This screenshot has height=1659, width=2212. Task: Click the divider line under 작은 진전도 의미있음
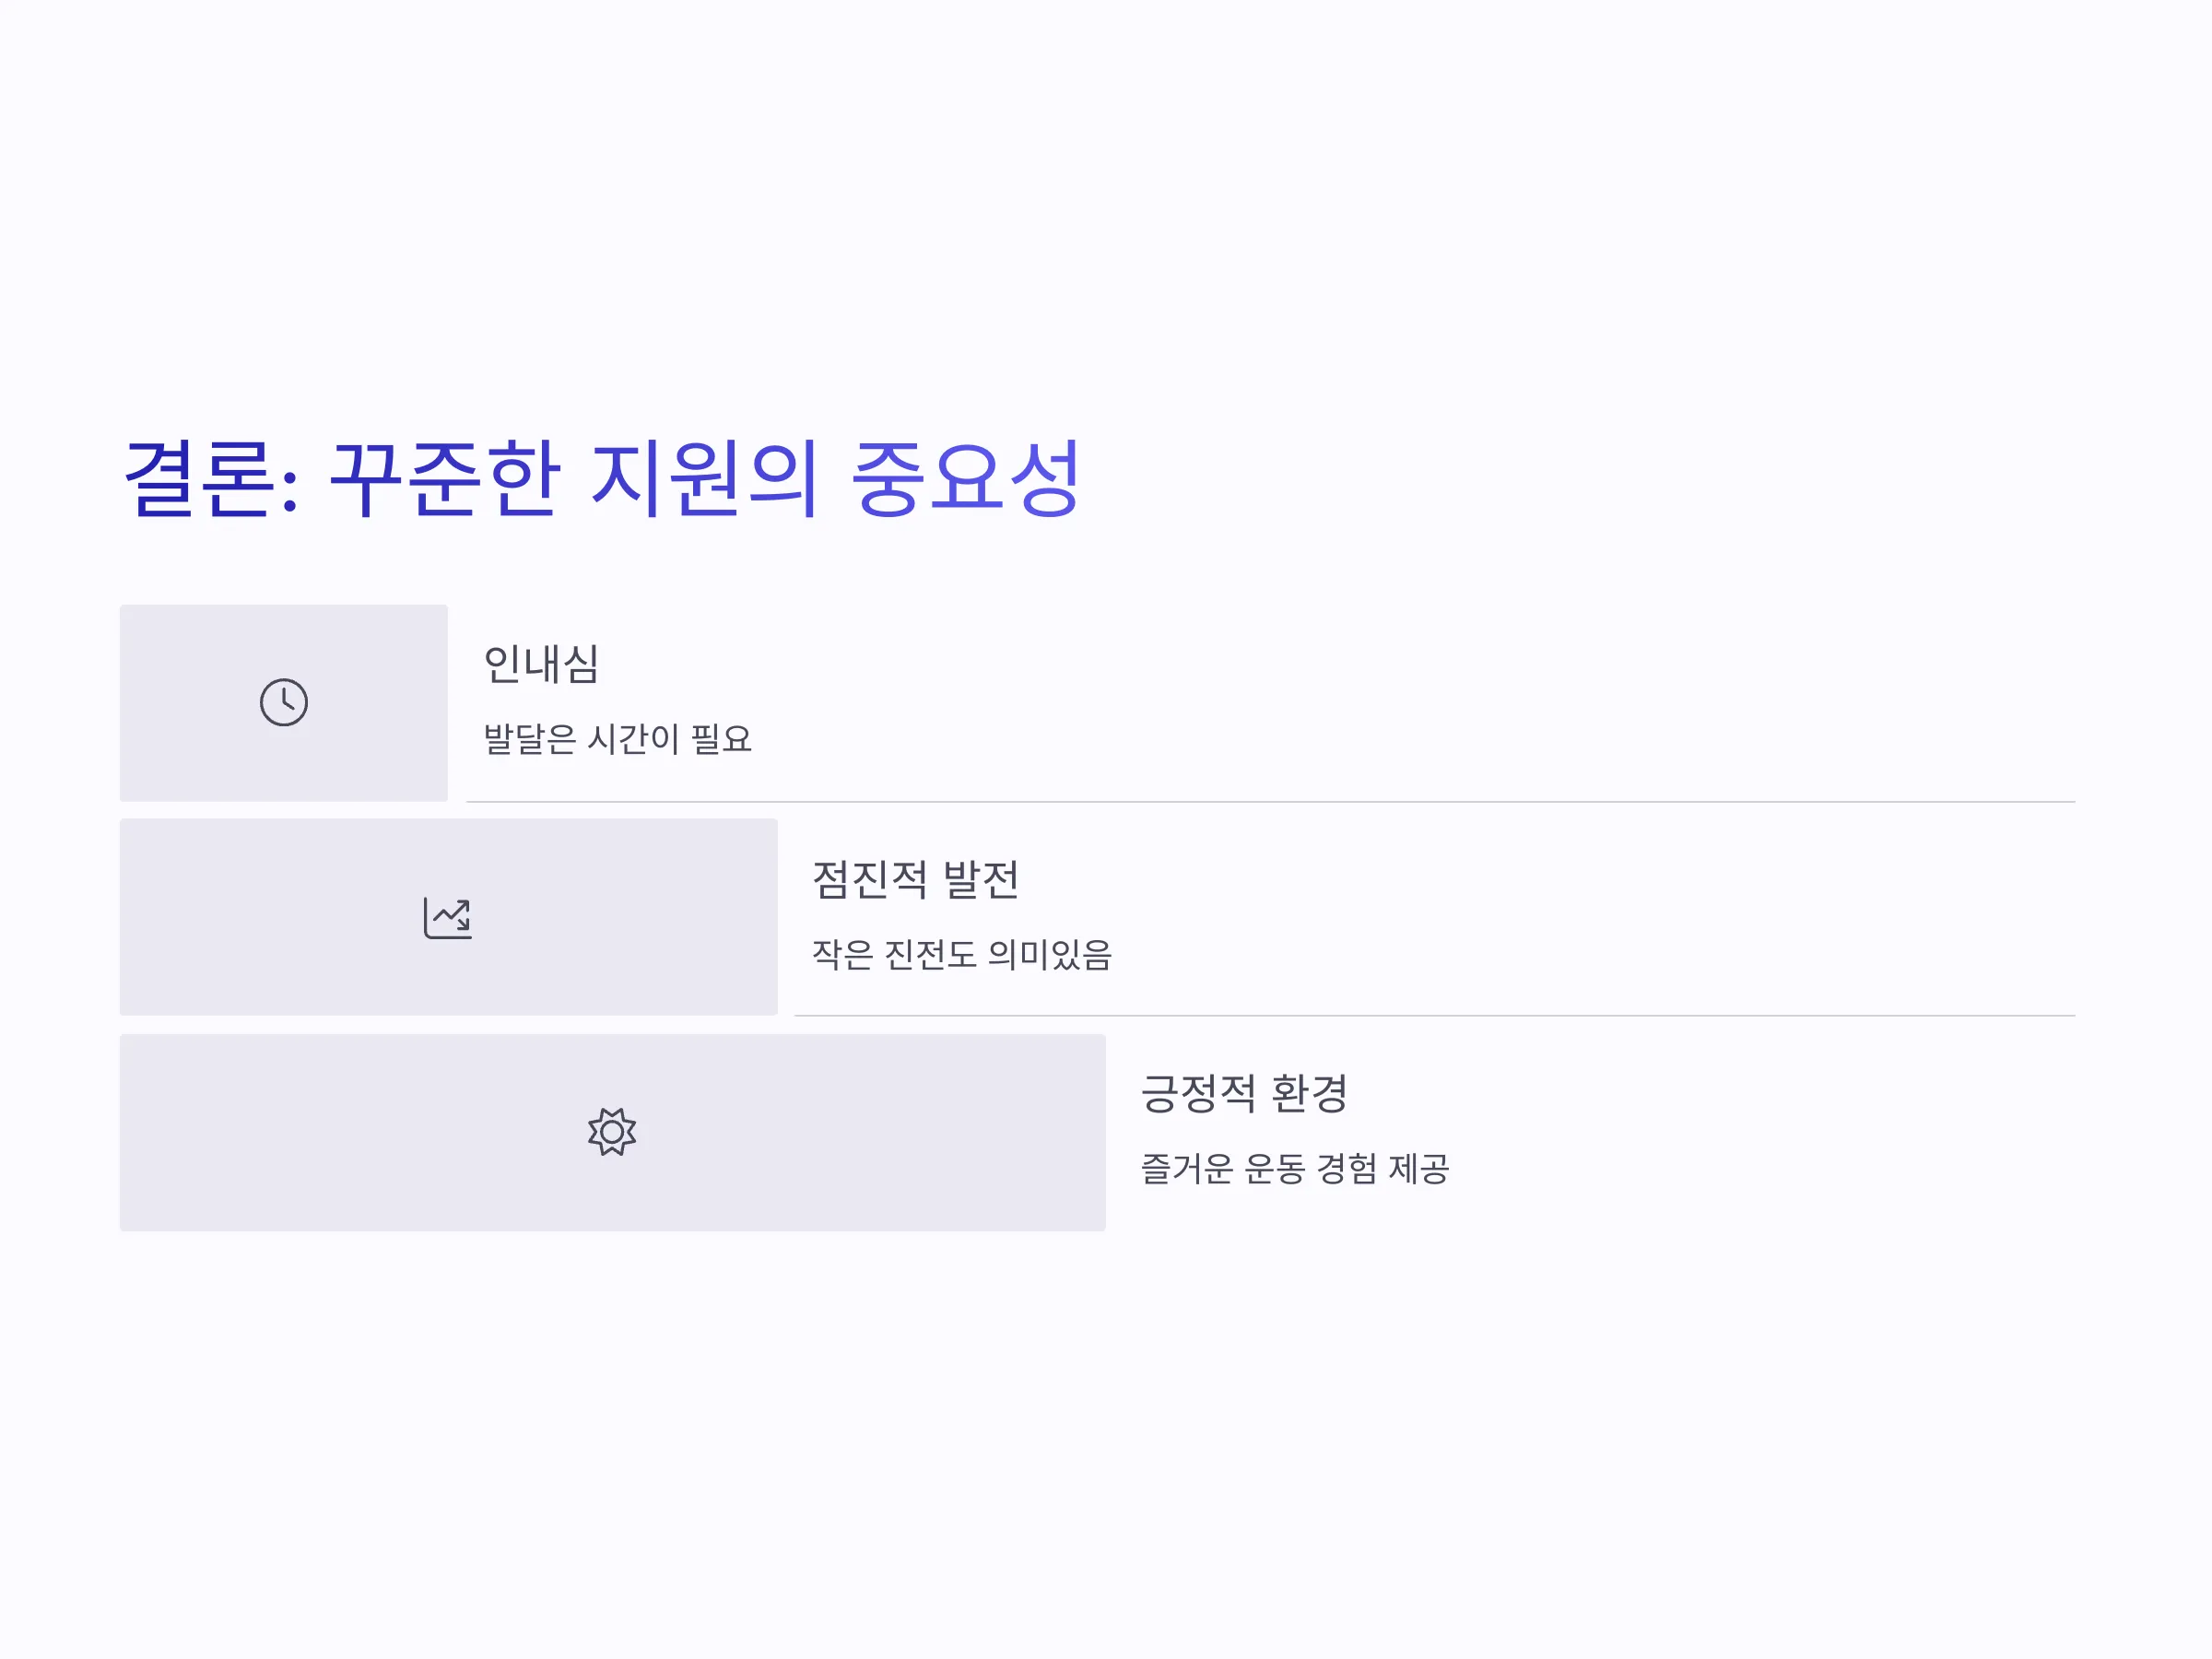click(x=1435, y=1016)
